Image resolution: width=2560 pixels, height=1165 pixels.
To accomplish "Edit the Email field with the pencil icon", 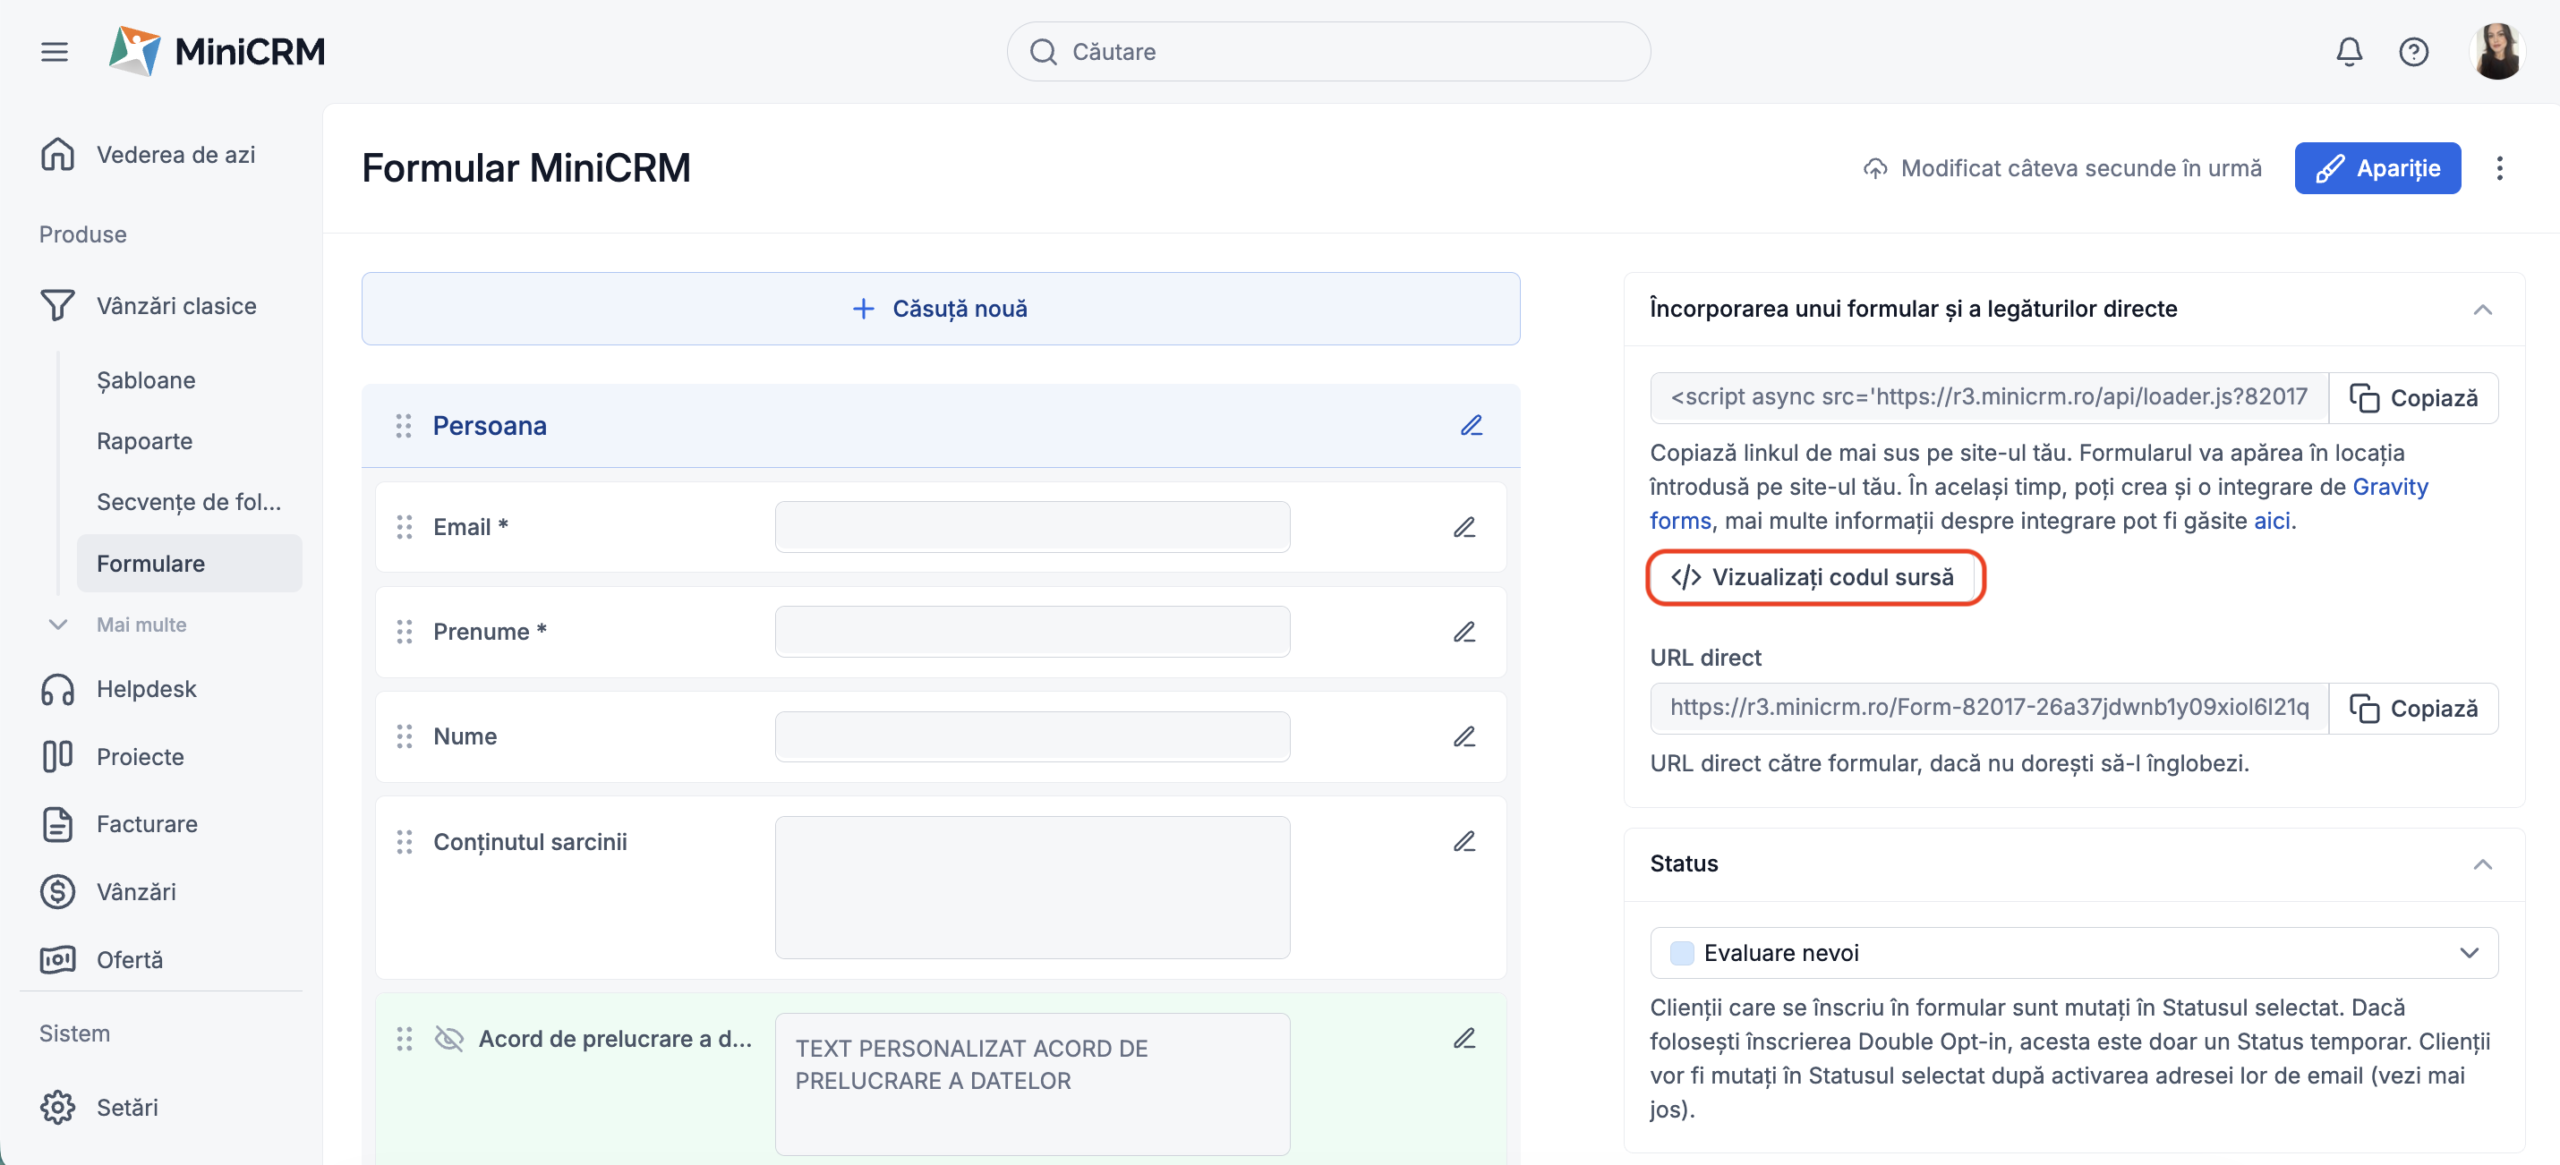I will [x=1464, y=527].
